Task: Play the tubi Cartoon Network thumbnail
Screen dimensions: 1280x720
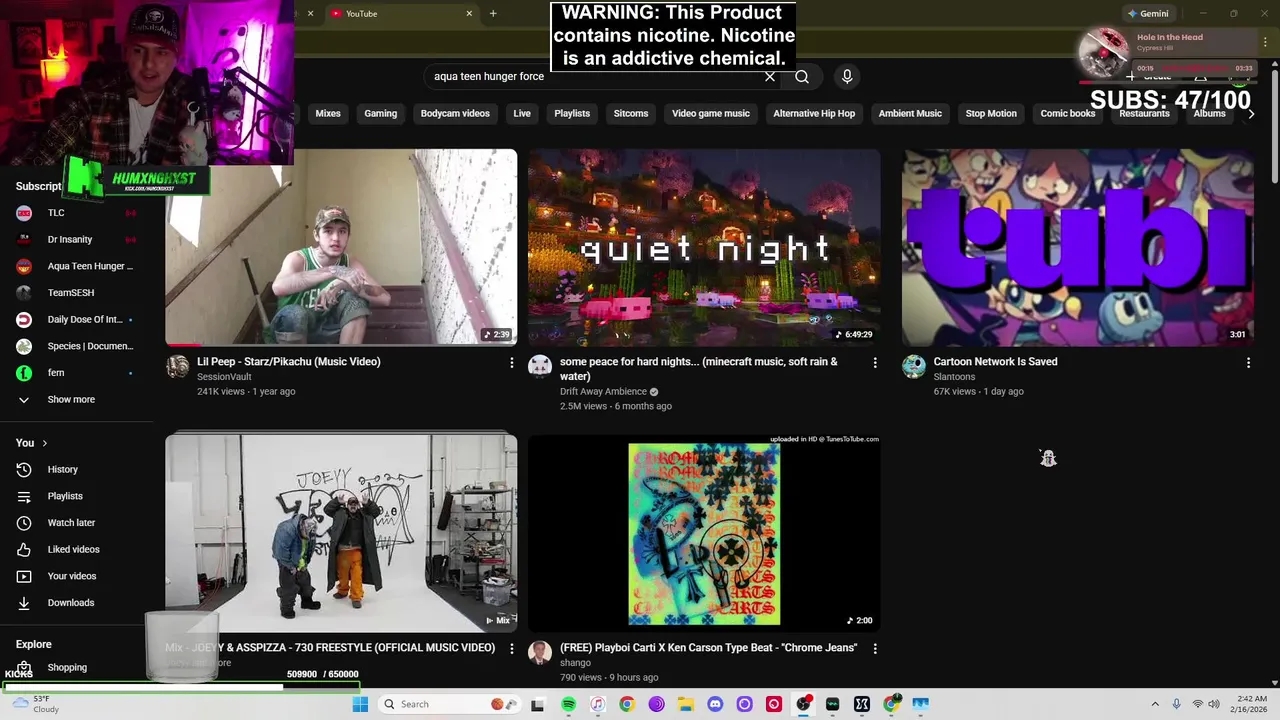Action: coord(1078,247)
